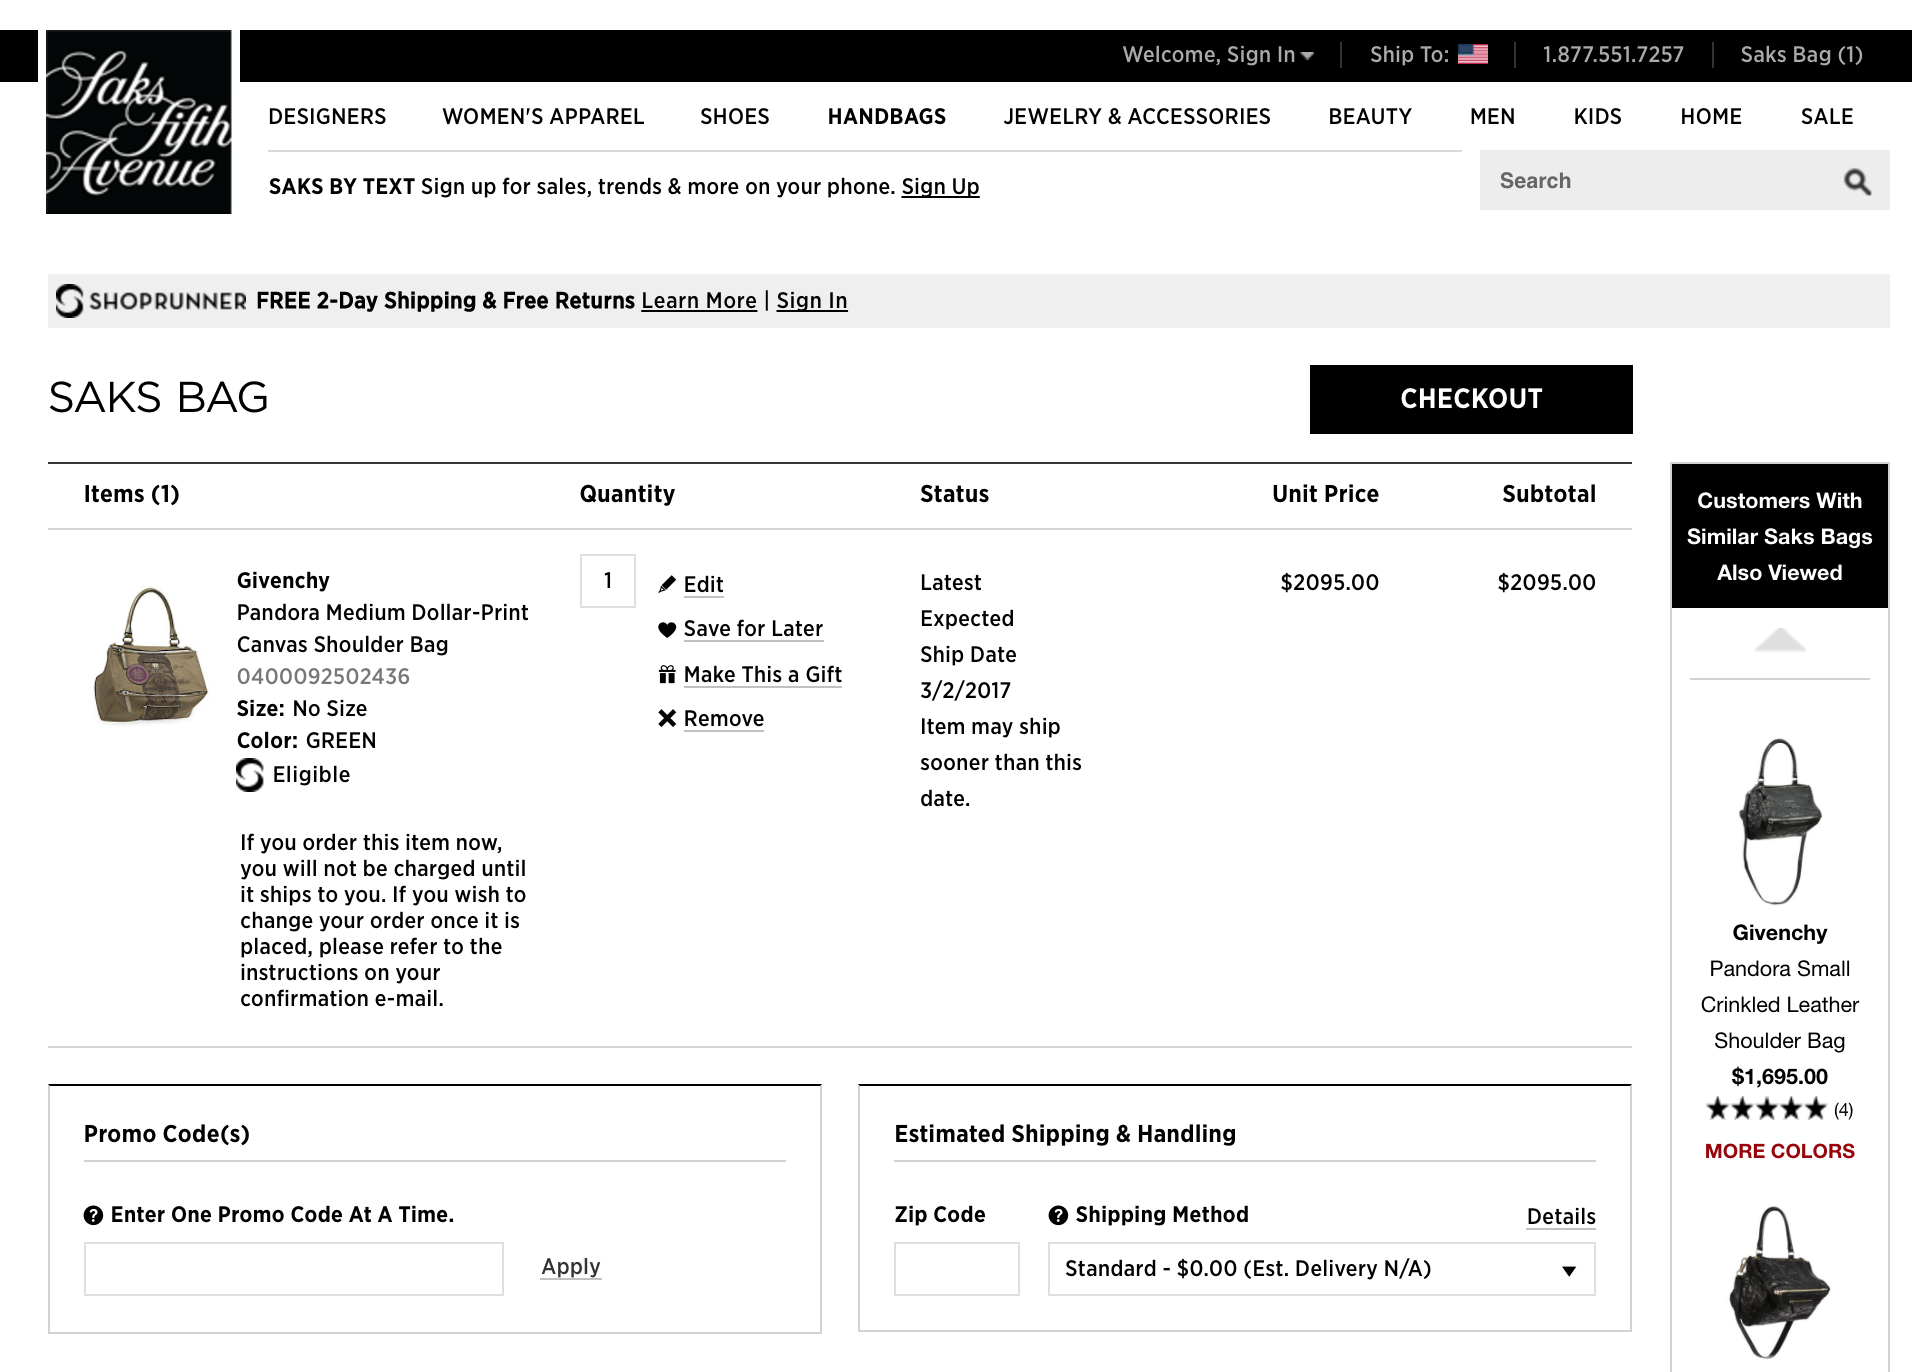Open the Sale menu
Screen dimensions: 1912x1372
coord(1827,117)
